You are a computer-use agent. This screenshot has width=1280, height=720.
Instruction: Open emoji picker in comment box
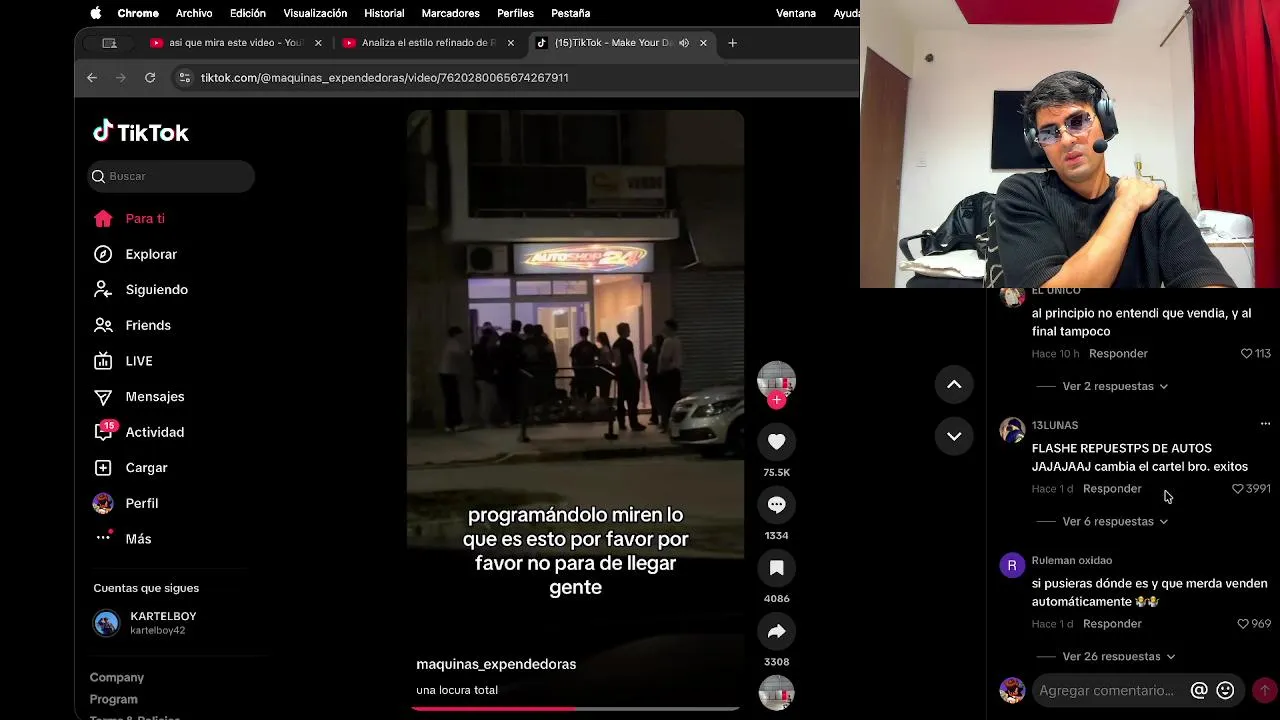click(x=1225, y=690)
